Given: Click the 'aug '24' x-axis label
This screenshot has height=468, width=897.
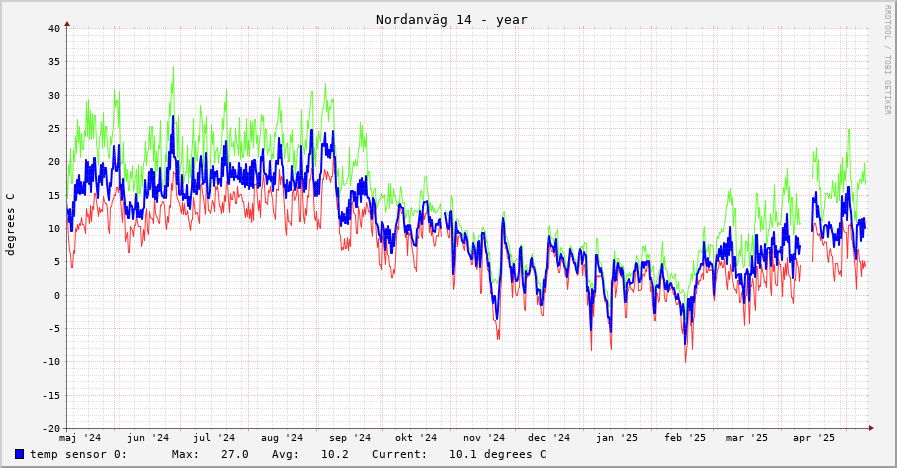Looking at the screenshot, I should tap(282, 438).
